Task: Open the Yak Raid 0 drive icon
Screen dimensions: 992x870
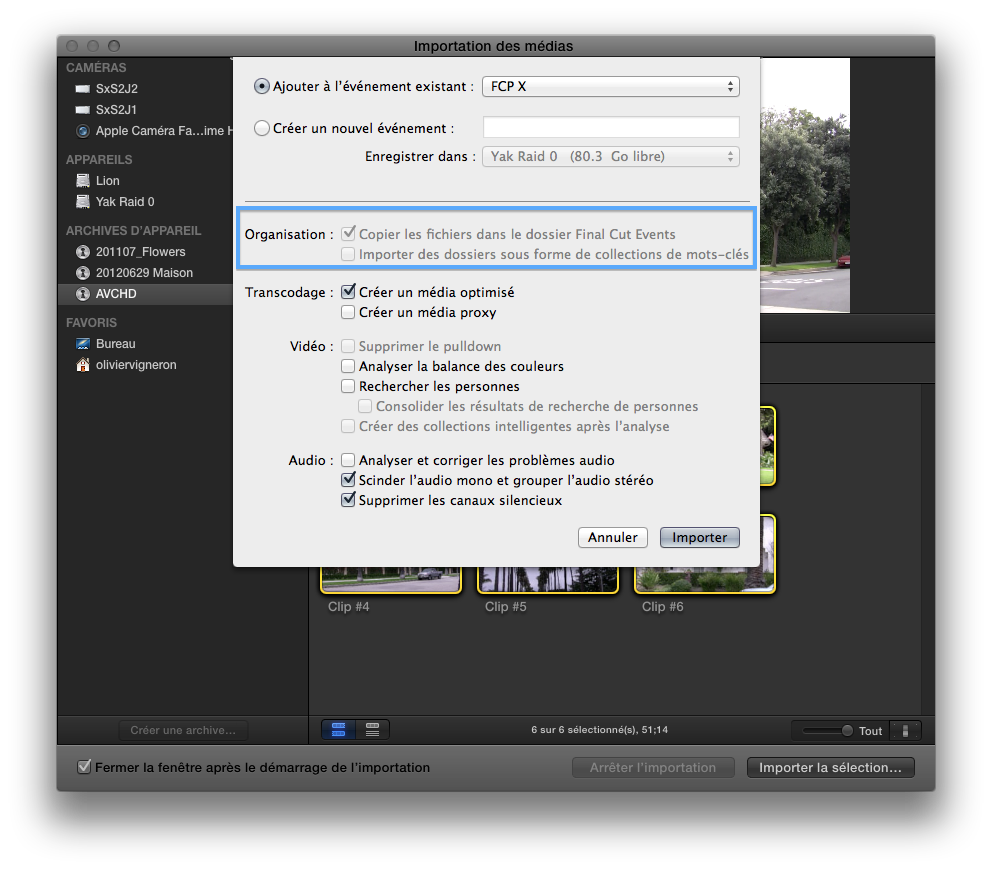Action: [x=82, y=201]
